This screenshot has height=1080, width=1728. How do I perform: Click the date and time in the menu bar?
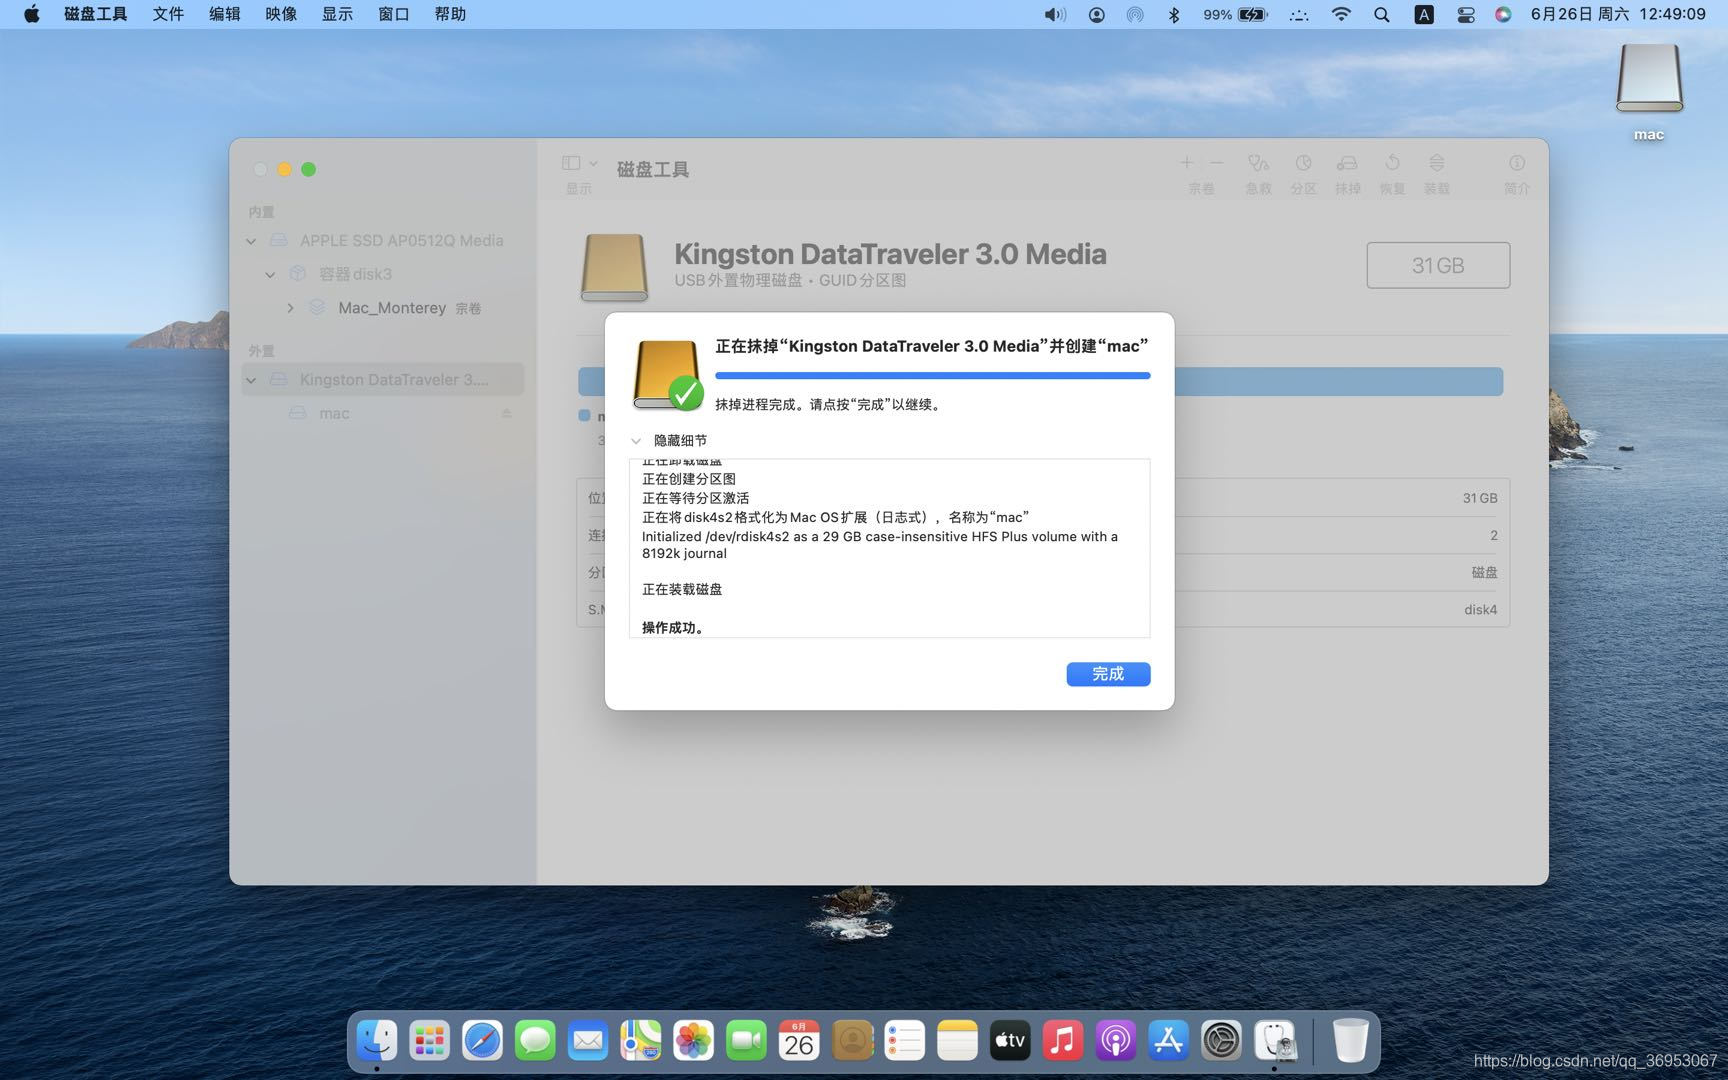click(x=1618, y=14)
